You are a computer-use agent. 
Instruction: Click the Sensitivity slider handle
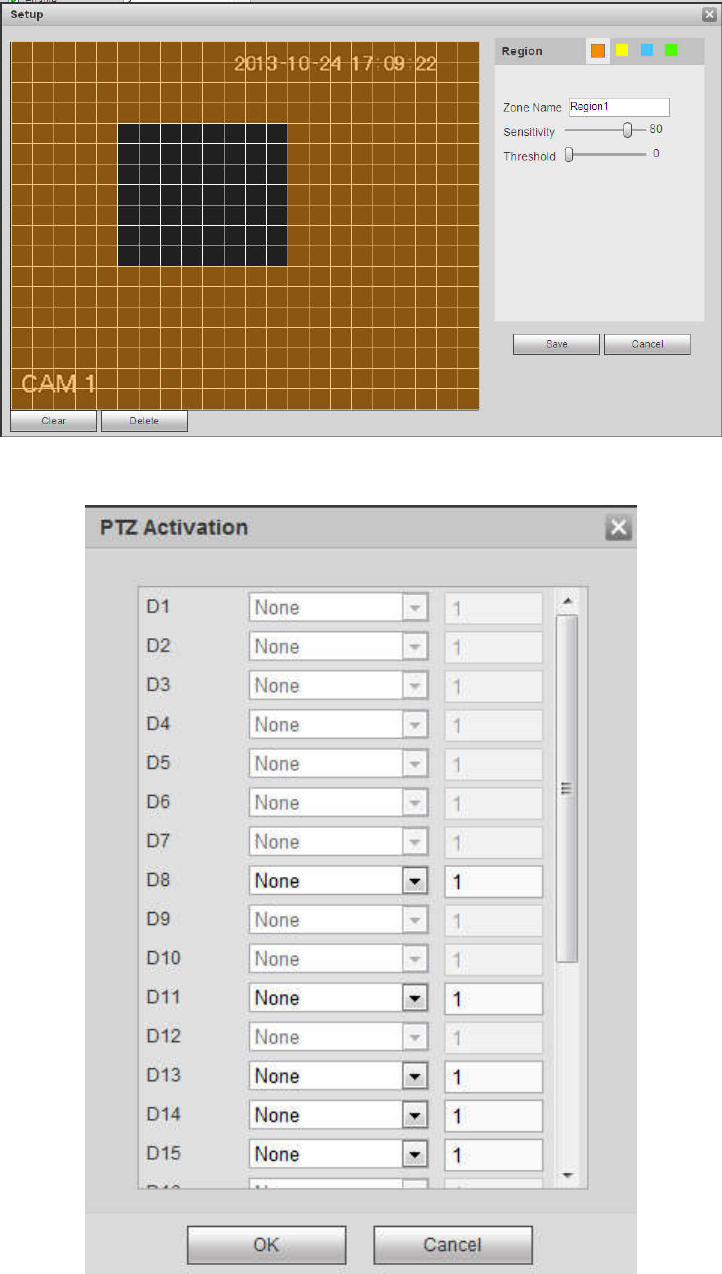627,129
